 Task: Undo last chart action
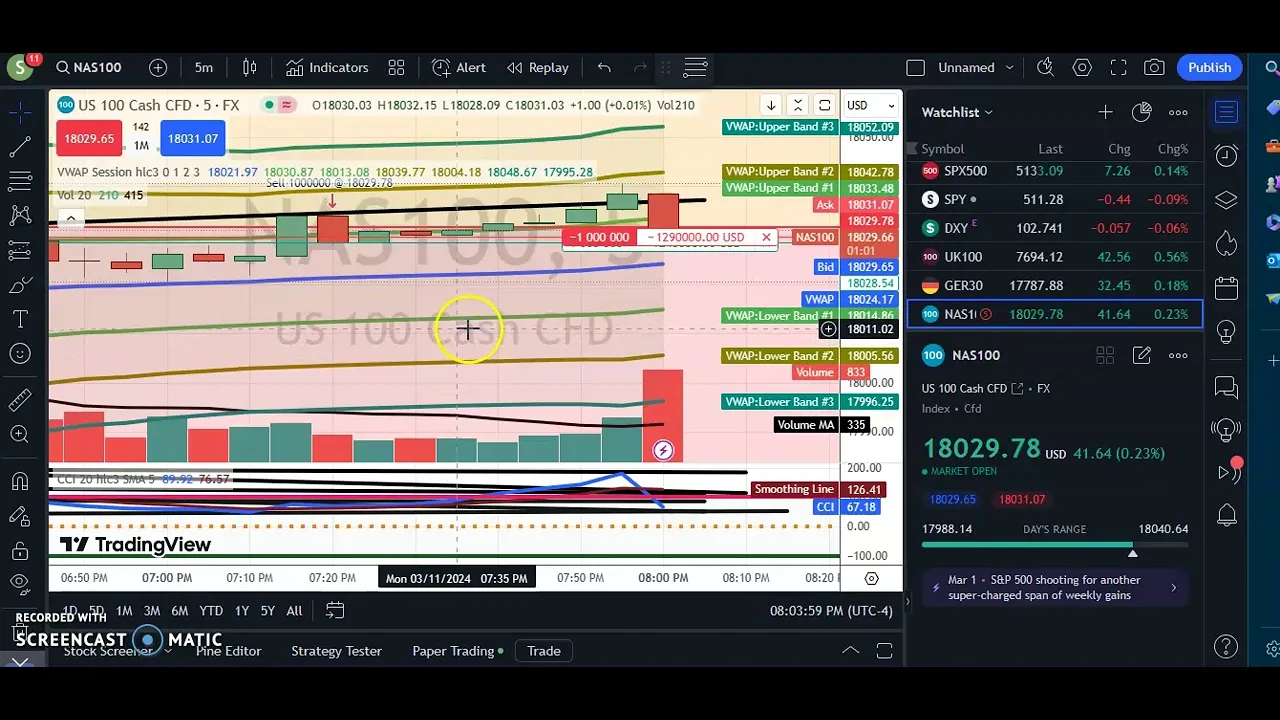[604, 67]
